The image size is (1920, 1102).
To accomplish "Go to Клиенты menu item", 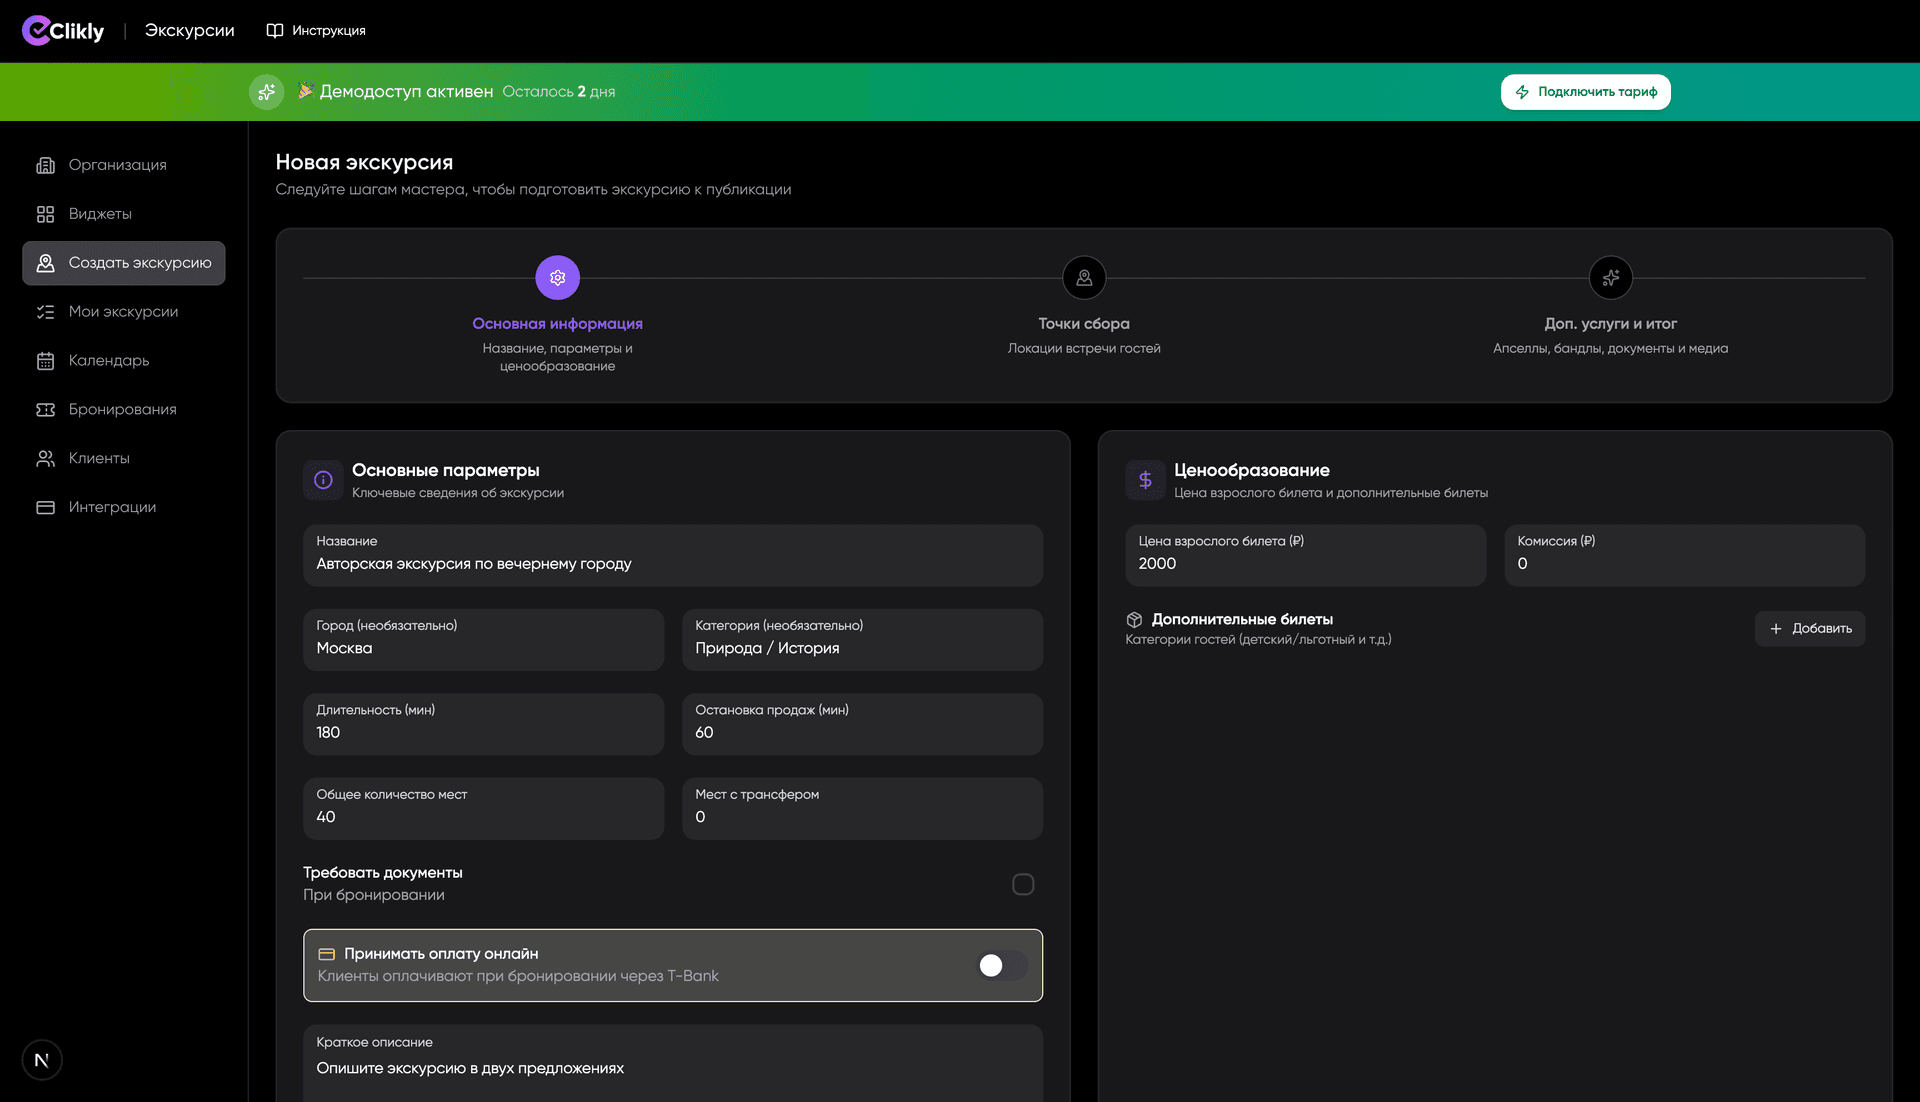I will (x=99, y=459).
